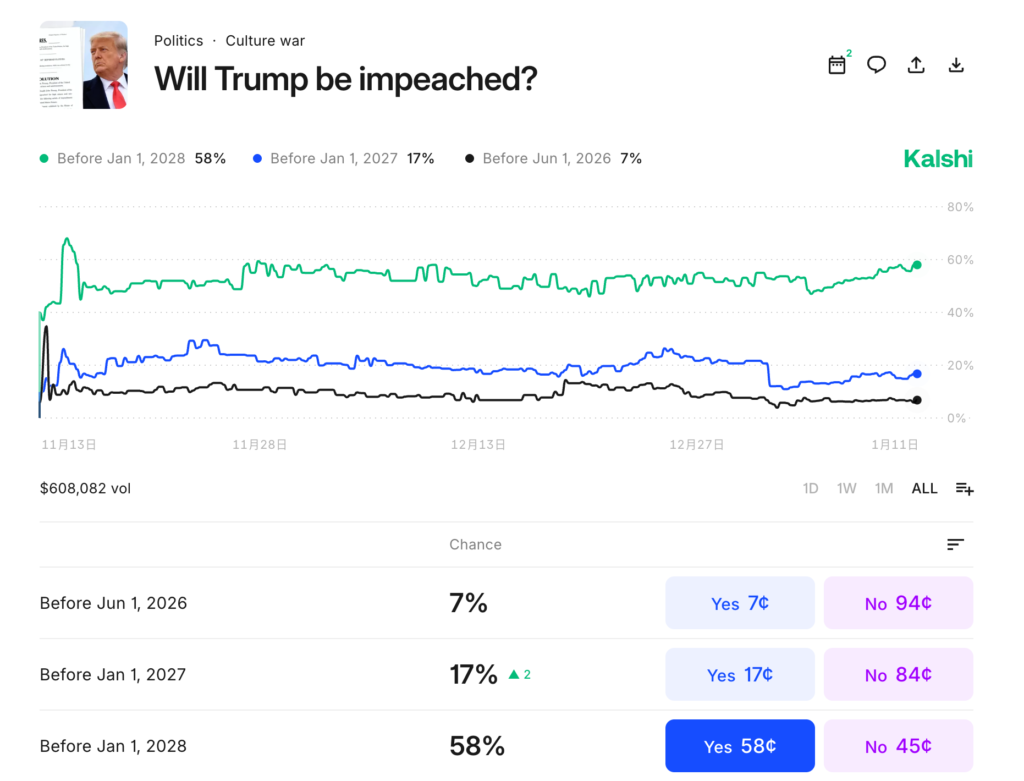Switch to the 1M time range
This screenshot has height=781, width=1024.
click(884, 488)
